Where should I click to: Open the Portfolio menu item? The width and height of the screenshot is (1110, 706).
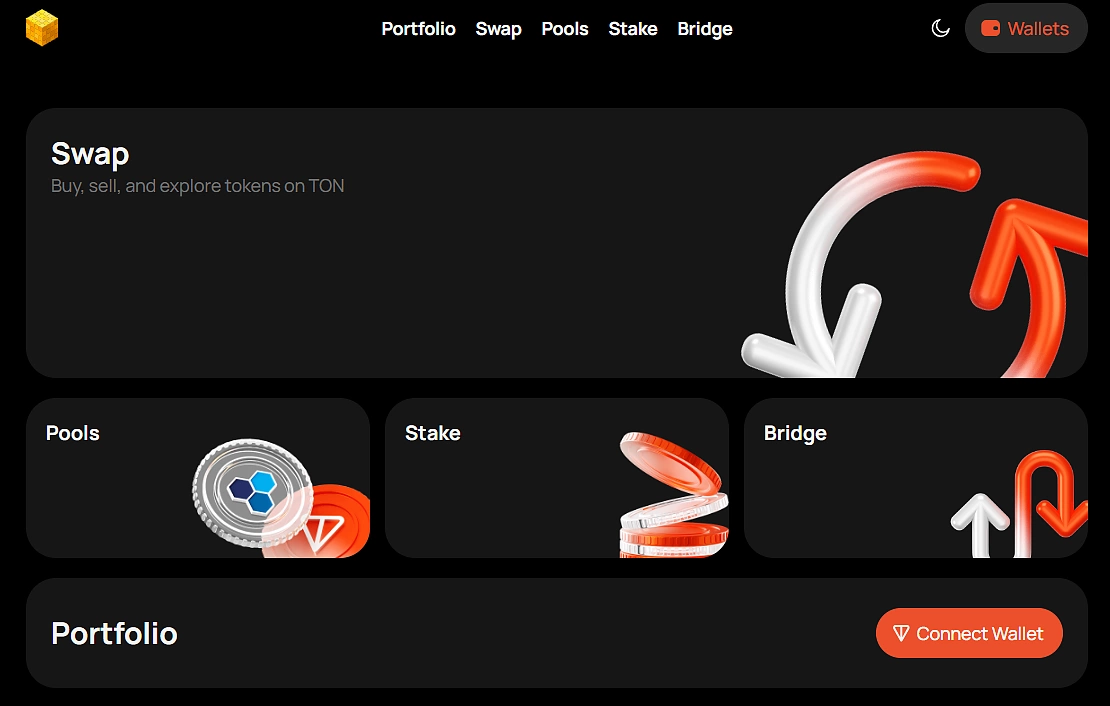click(418, 29)
